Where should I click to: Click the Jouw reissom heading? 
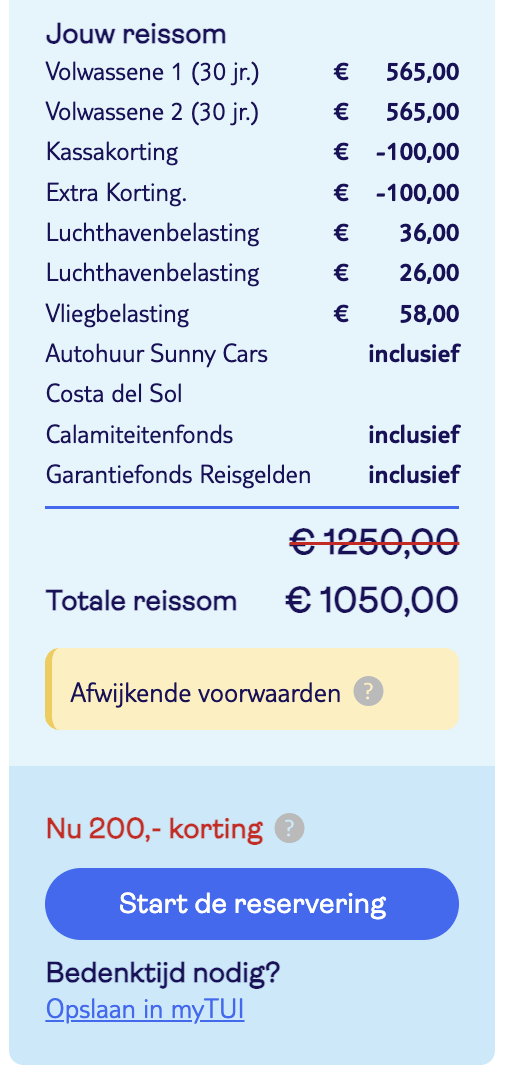click(136, 34)
